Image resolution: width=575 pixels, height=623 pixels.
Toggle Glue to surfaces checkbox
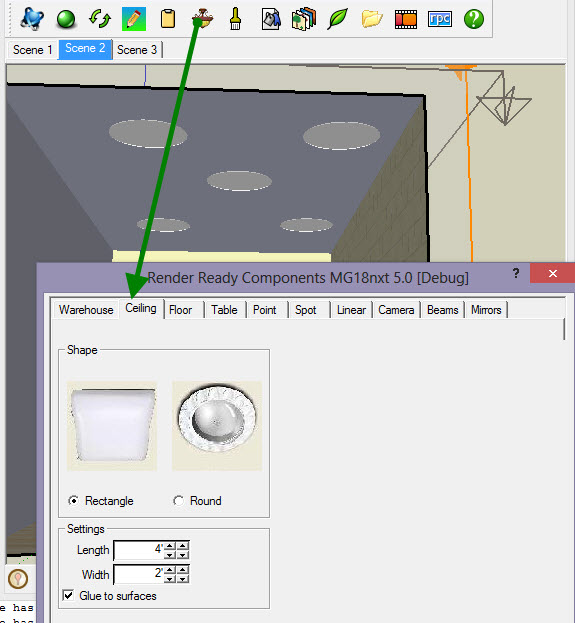point(68,595)
